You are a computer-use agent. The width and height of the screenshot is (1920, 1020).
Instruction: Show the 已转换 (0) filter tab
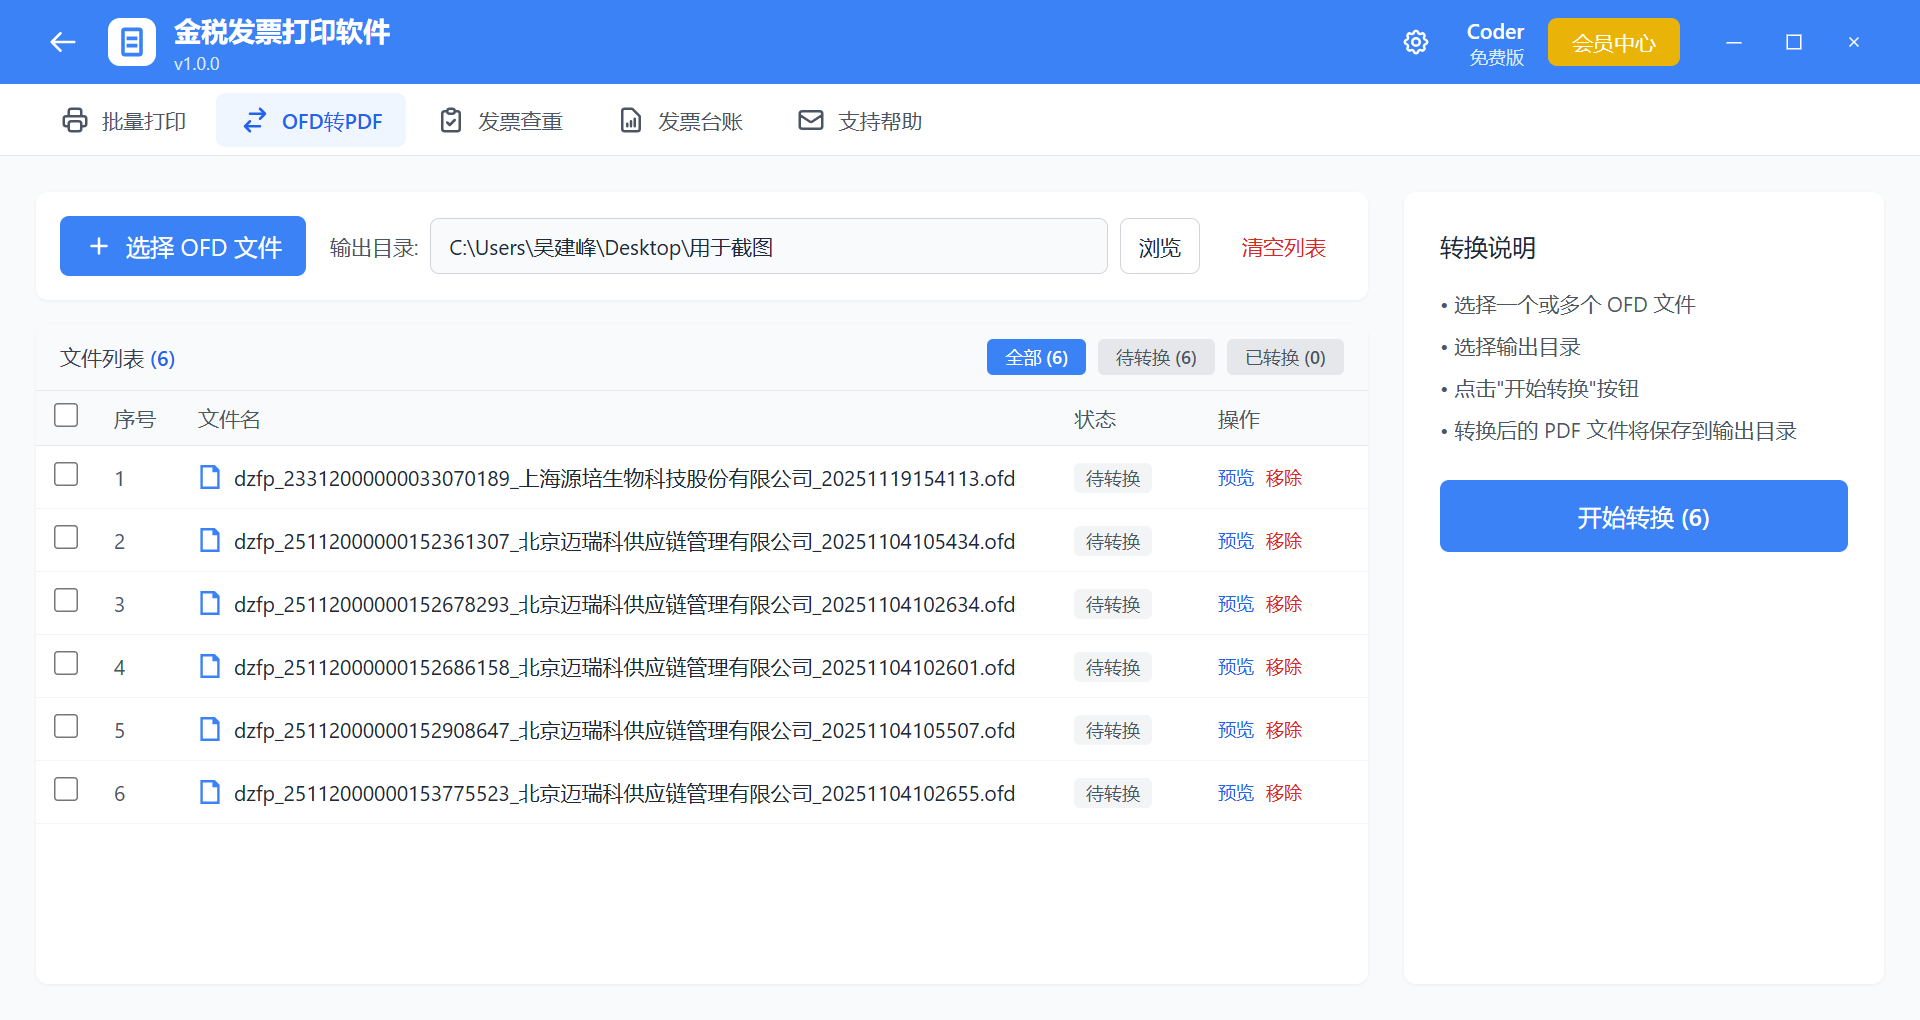pos(1285,358)
